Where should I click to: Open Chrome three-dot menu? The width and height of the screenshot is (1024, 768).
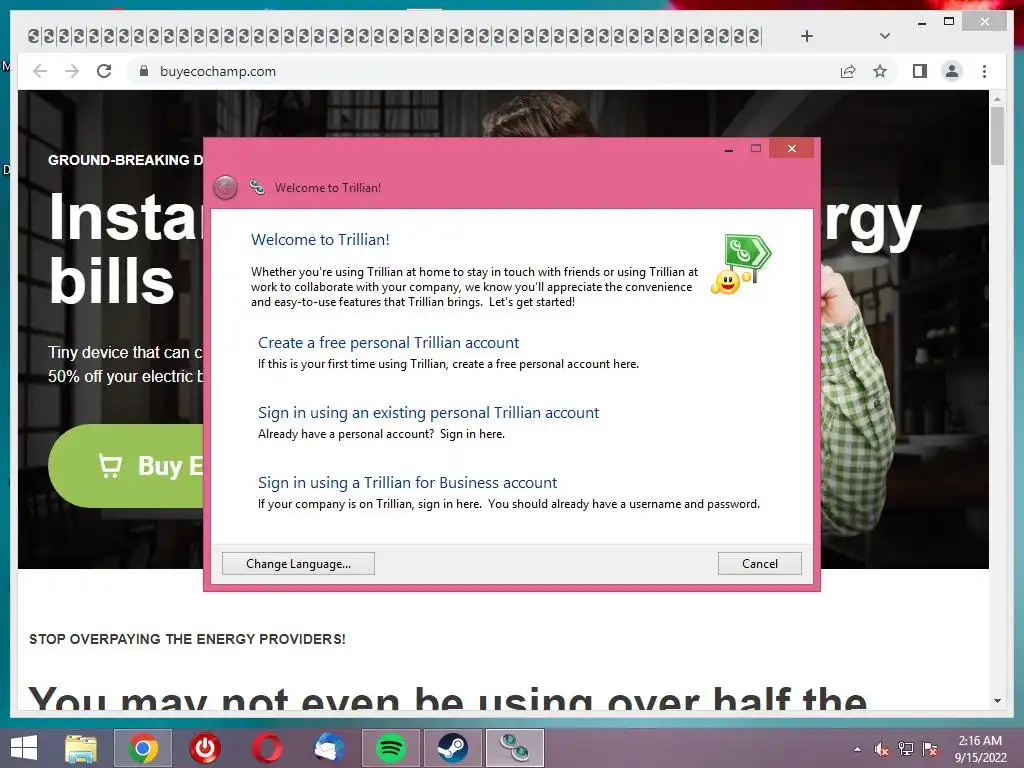(984, 71)
